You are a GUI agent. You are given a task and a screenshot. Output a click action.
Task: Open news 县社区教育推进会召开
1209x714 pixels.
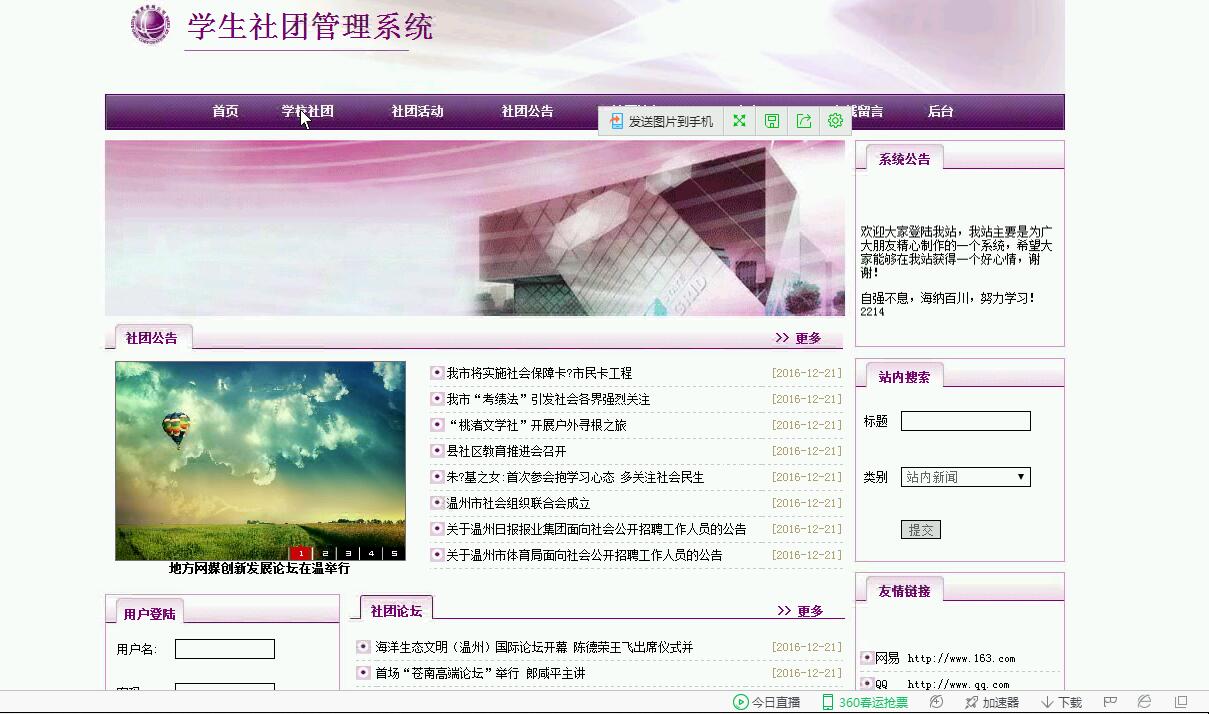point(506,451)
